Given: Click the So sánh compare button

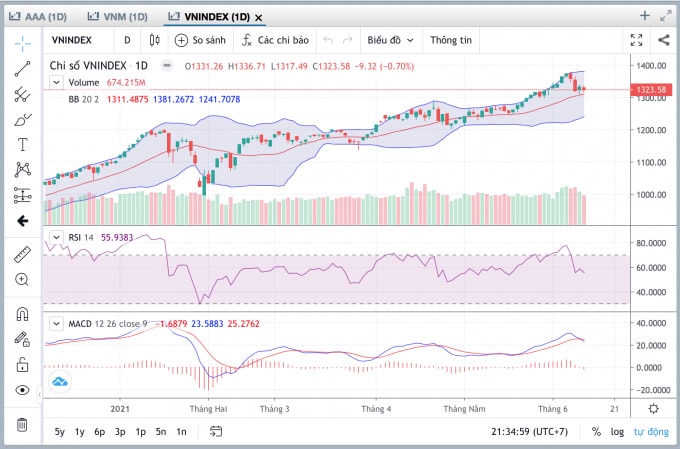Looking at the screenshot, I should (200, 40).
